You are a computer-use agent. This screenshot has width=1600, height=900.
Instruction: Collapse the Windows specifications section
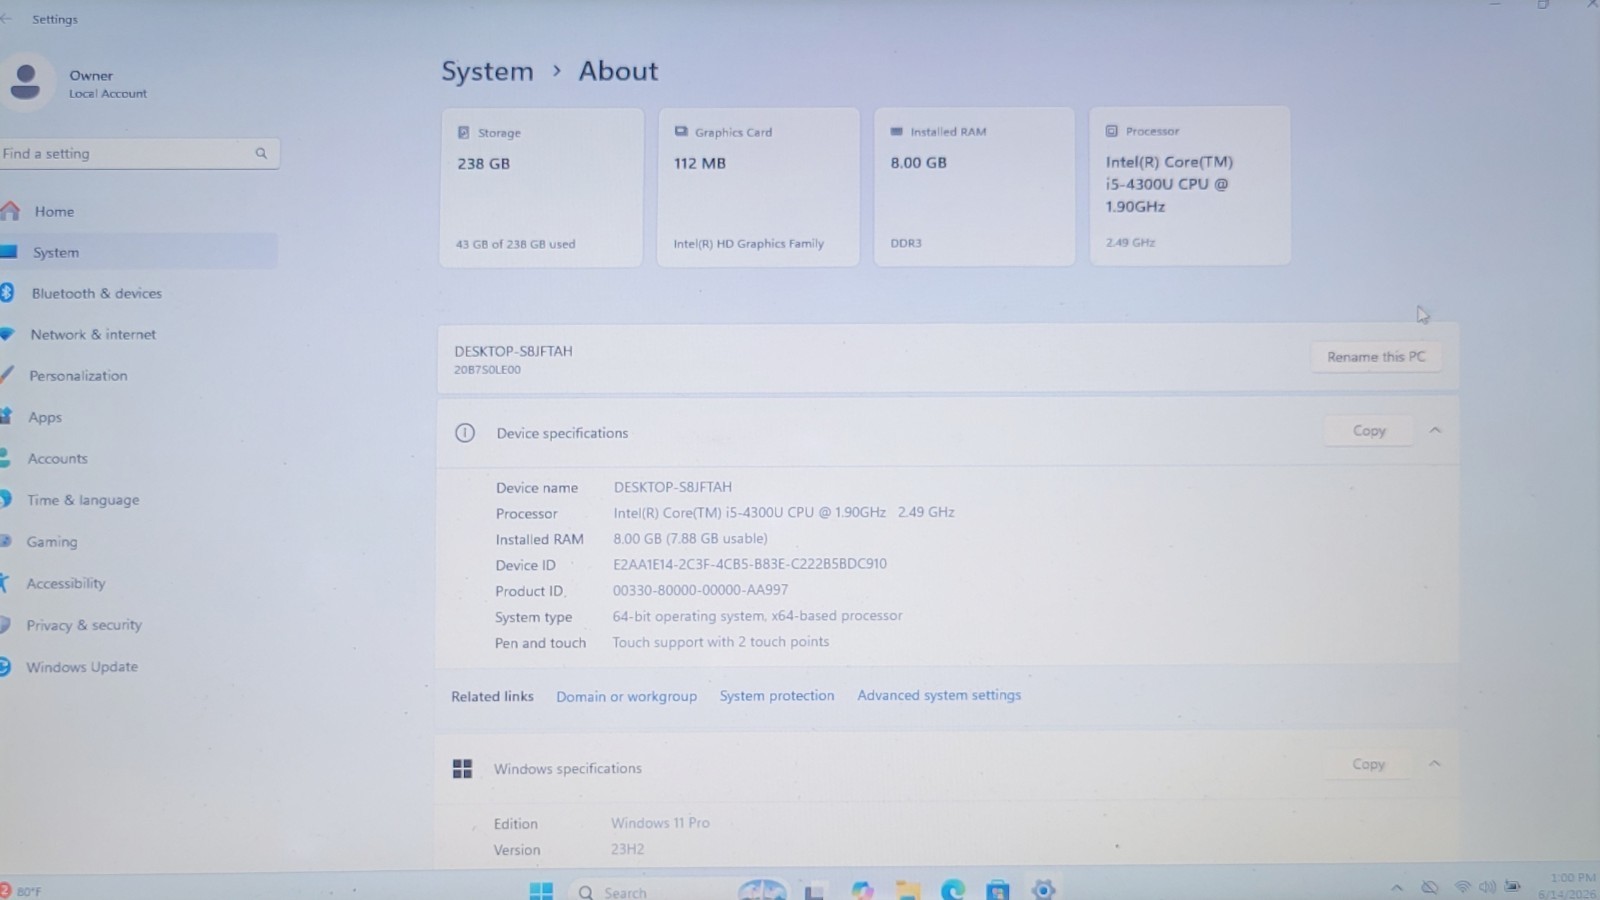1434,764
